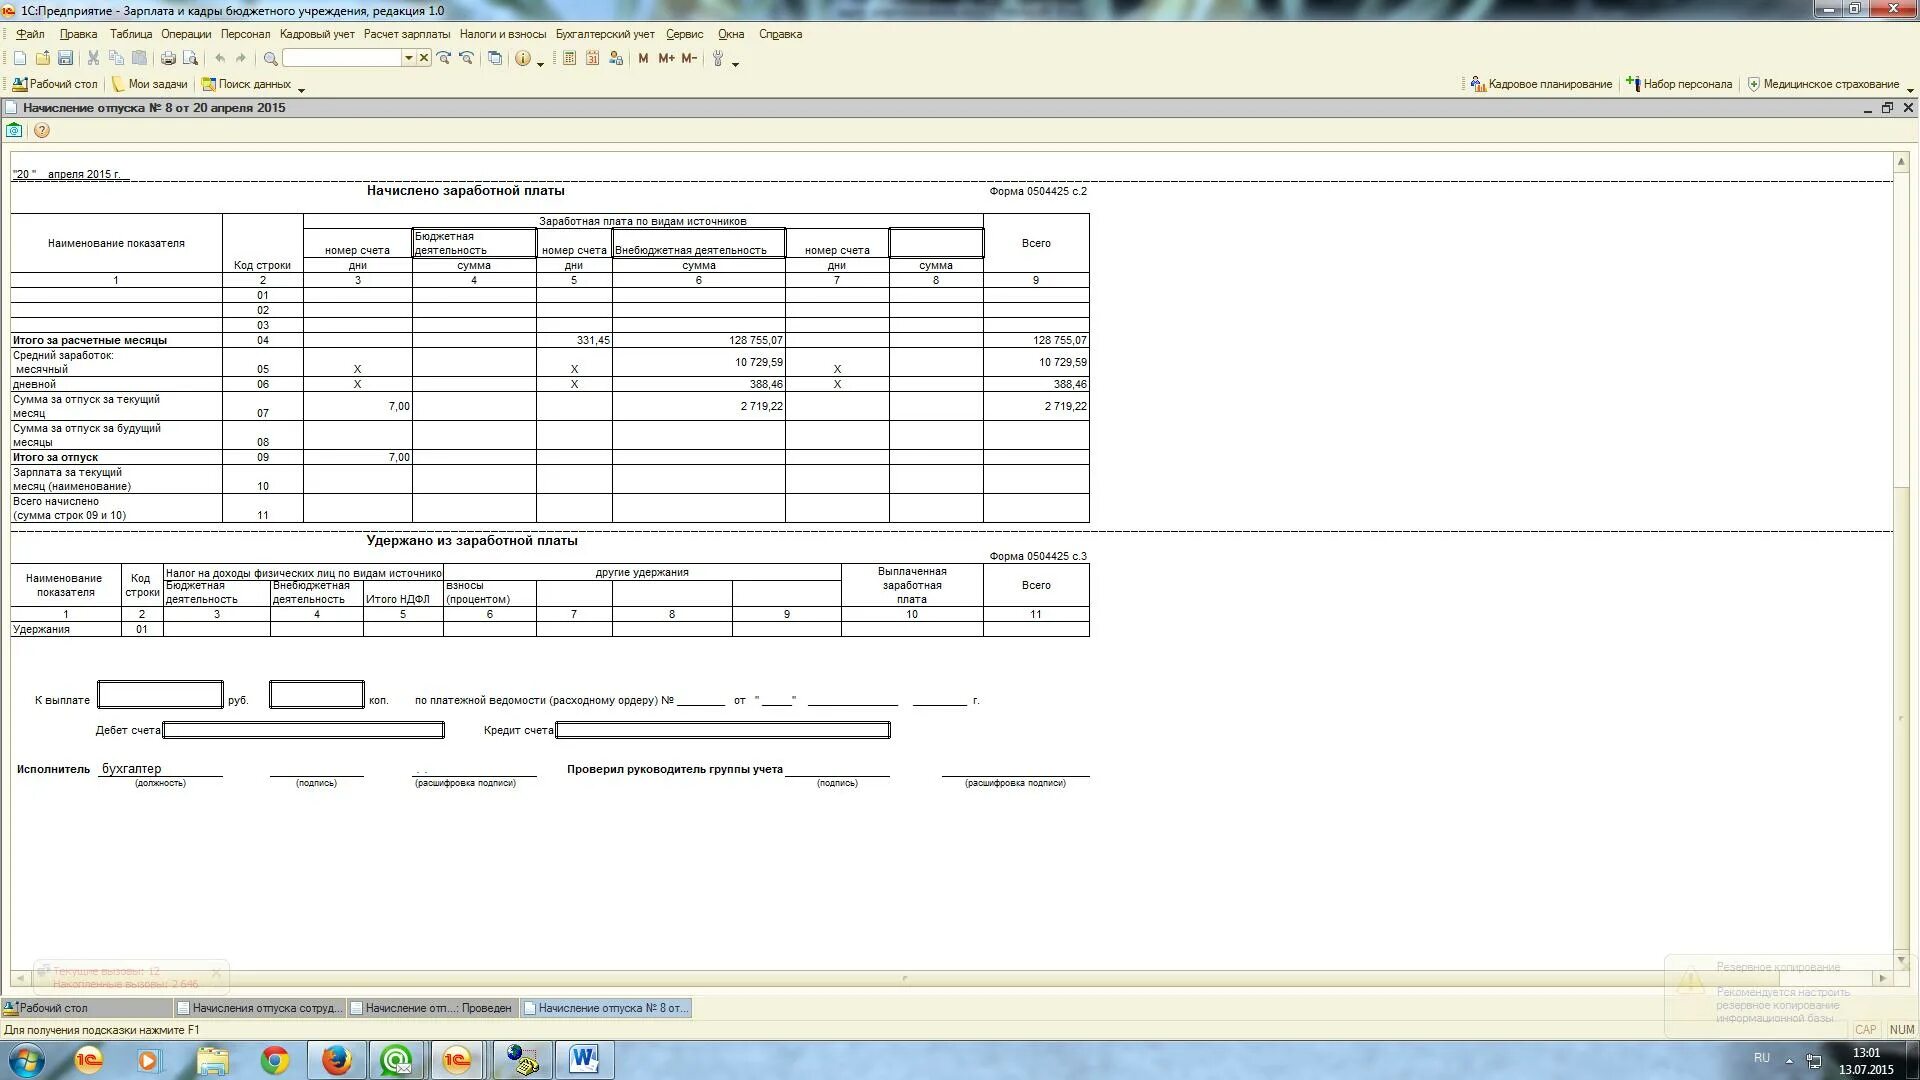
Task: Click the Набор персонала button
Action: [1679, 84]
